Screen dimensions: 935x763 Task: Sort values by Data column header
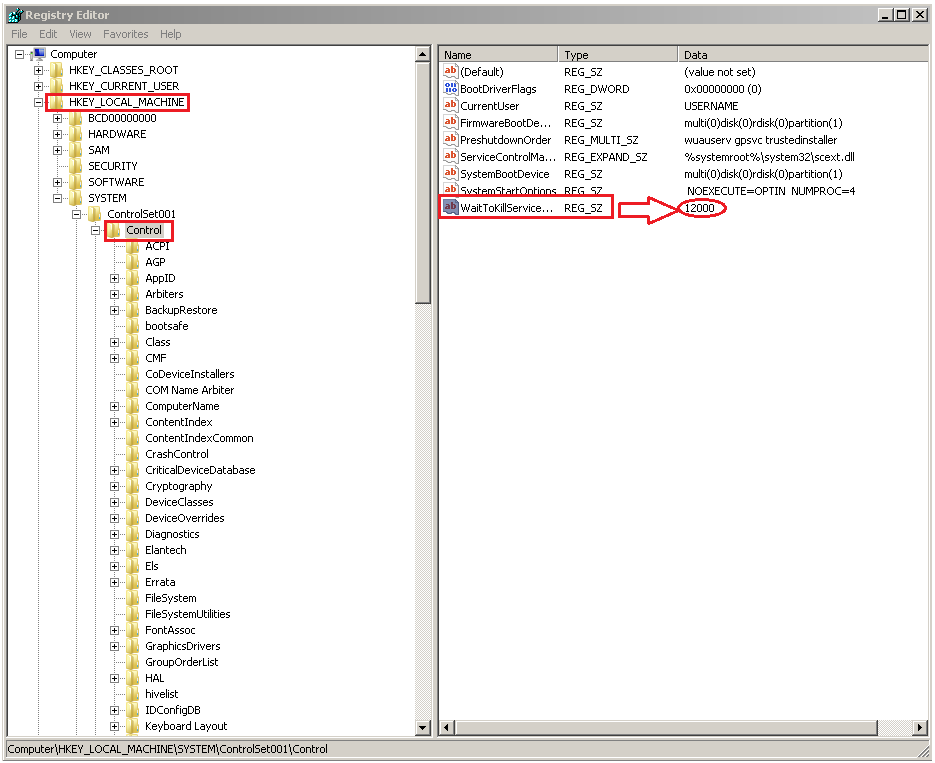[x=803, y=55]
